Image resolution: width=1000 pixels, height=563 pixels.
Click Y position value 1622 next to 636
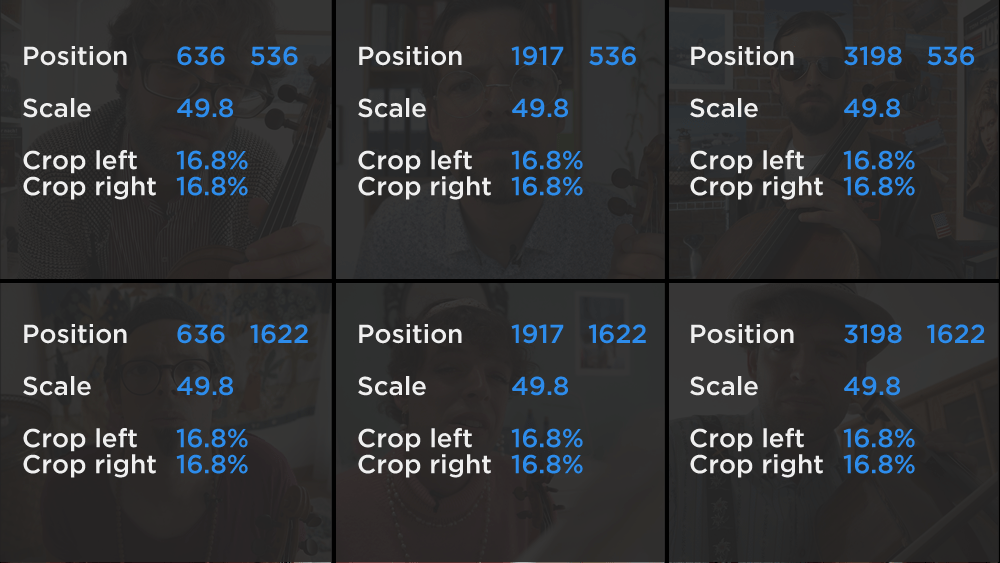point(279,335)
